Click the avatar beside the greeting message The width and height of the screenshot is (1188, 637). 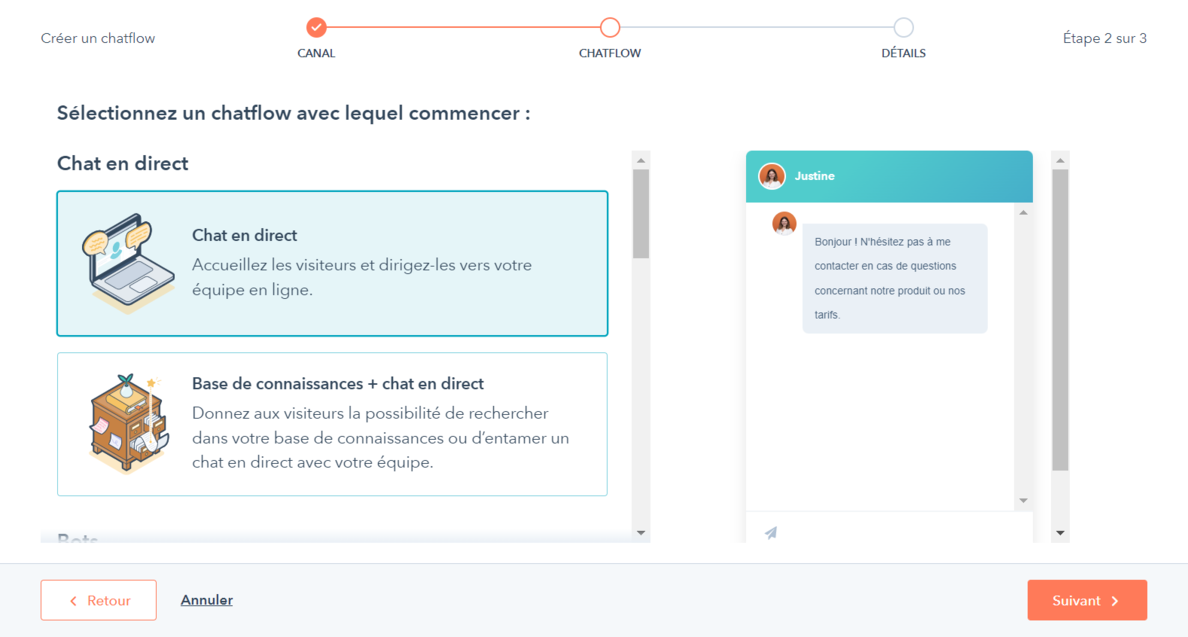[784, 223]
